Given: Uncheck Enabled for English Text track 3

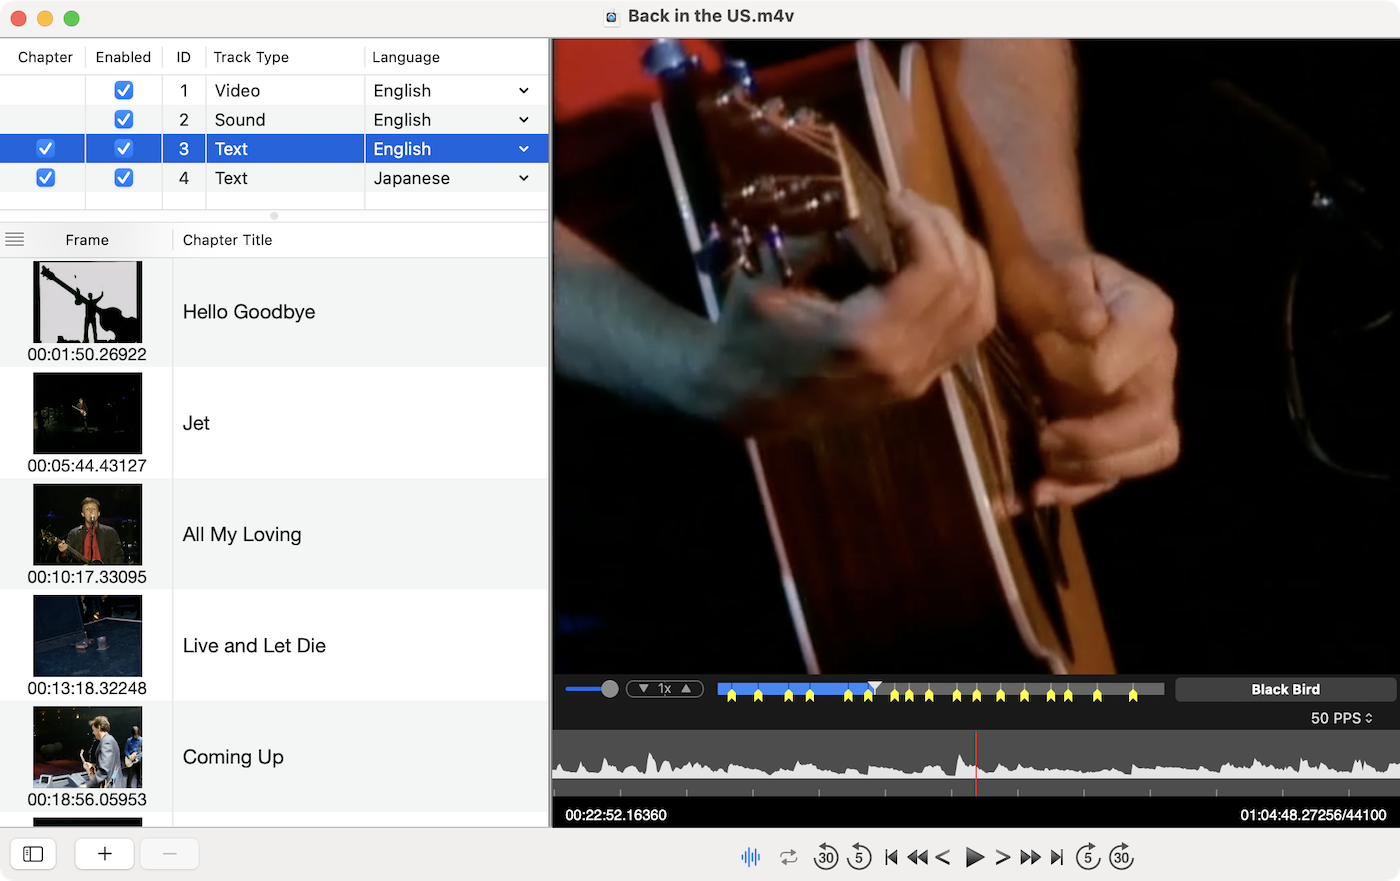Looking at the screenshot, I should pos(124,149).
